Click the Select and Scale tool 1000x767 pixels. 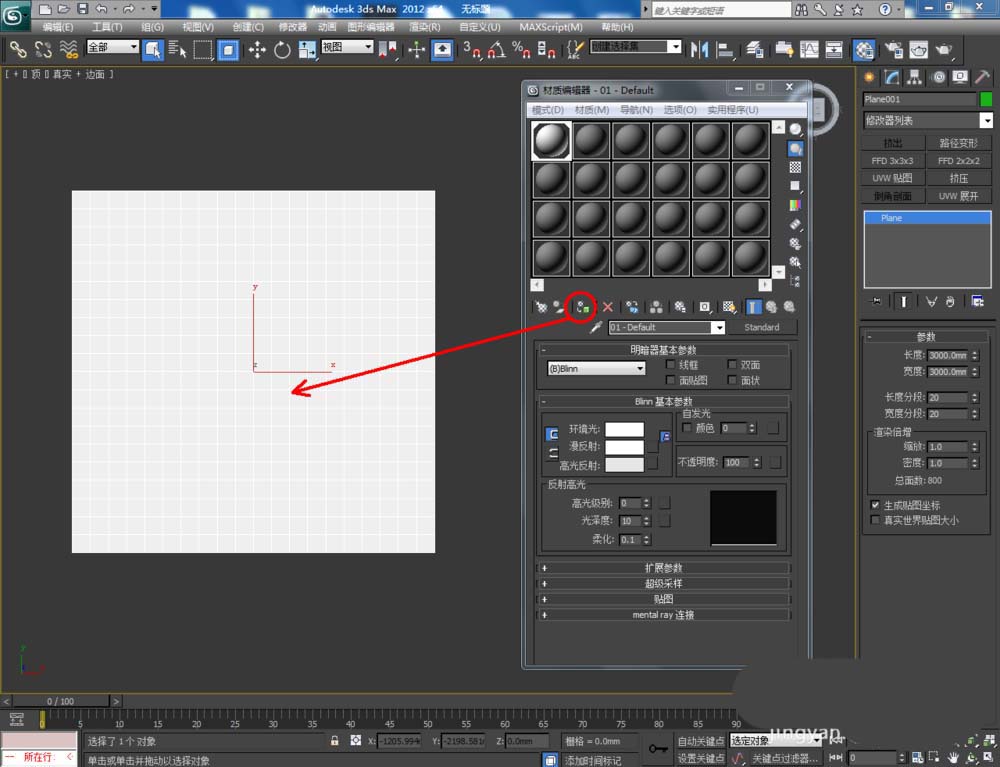coord(307,50)
